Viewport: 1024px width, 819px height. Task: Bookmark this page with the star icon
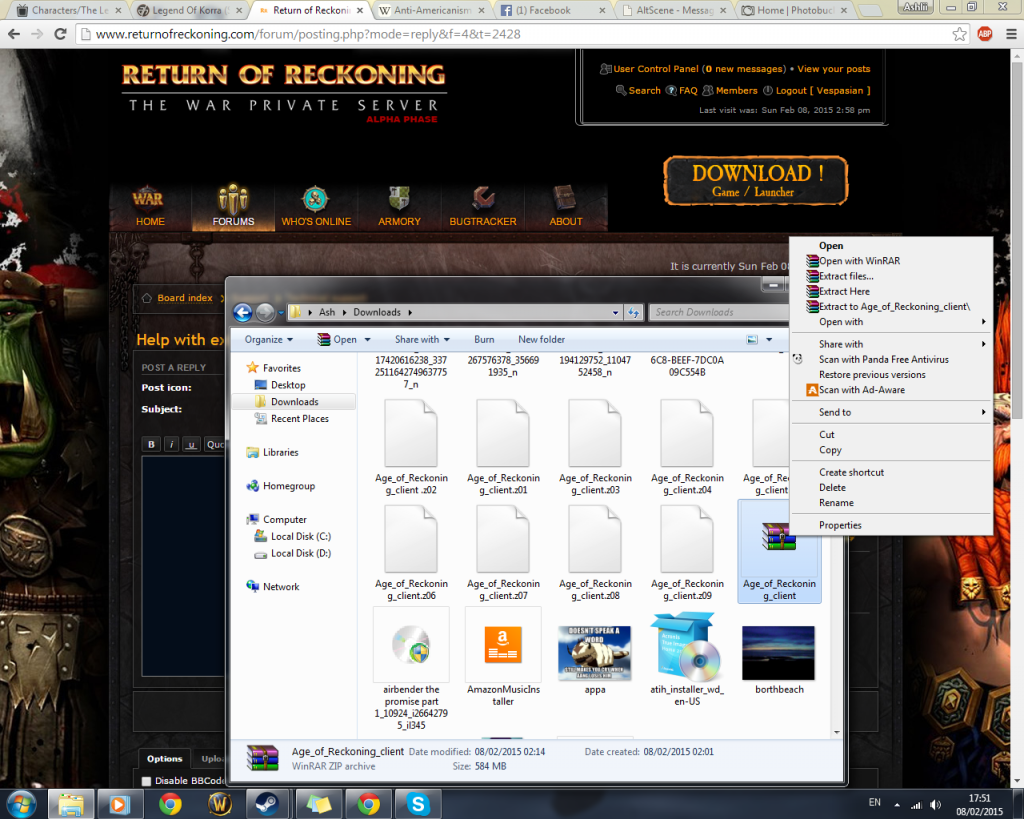pyautogui.click(x=959, y=34)
